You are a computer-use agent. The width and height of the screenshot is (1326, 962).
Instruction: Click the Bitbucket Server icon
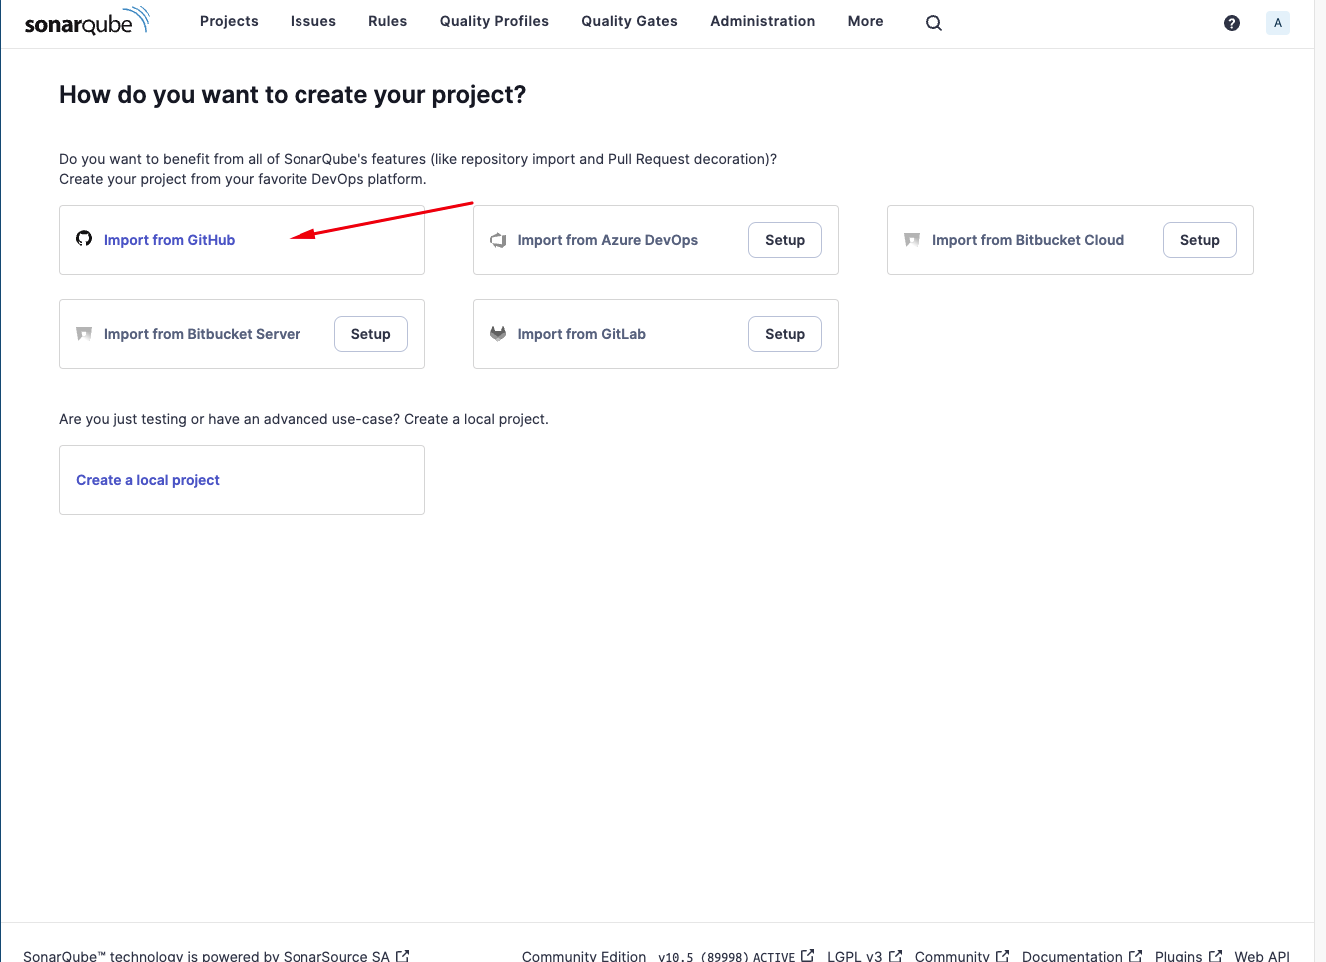(84, 334)
